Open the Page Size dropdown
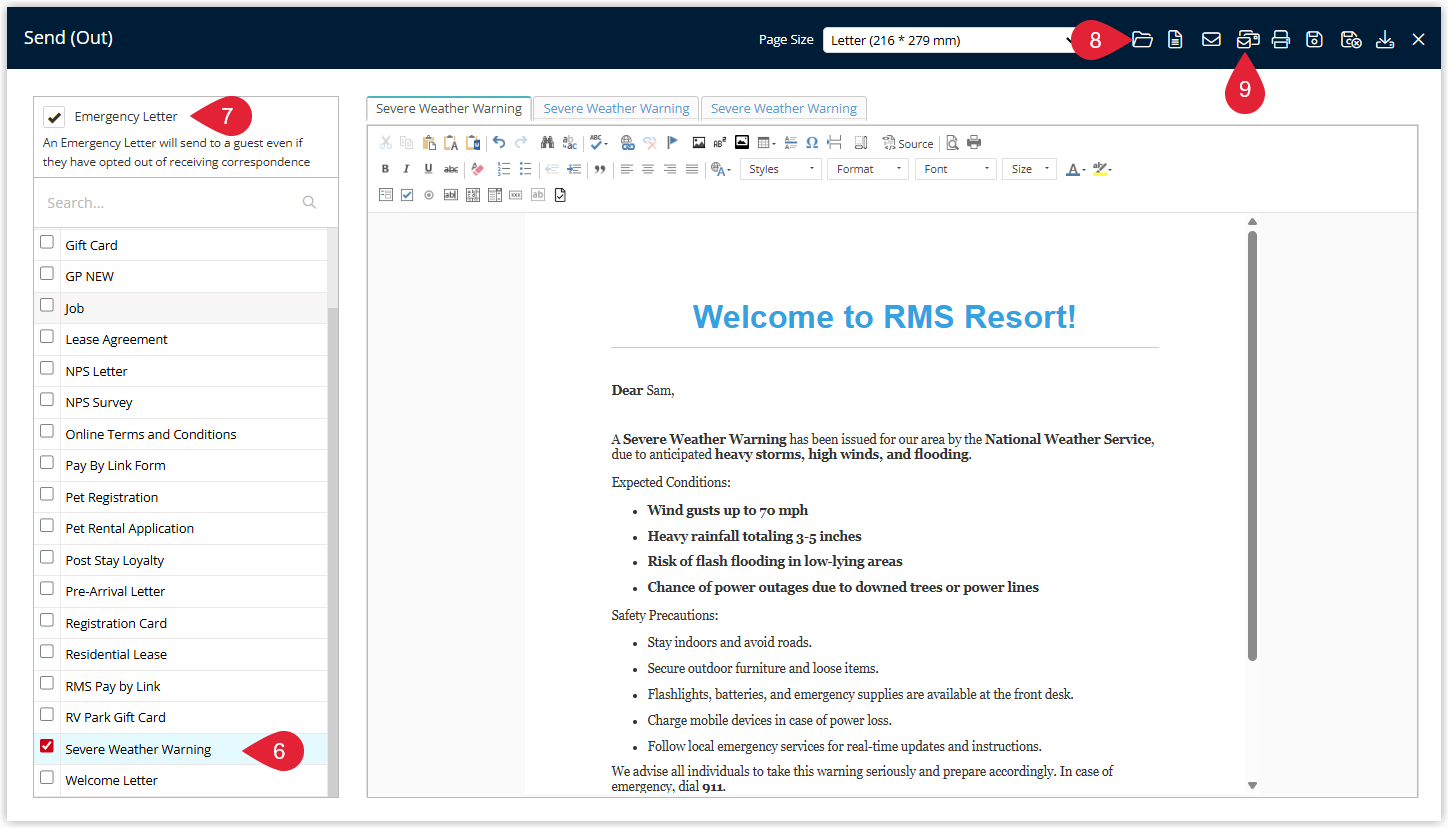 click(x=952, y=41)
